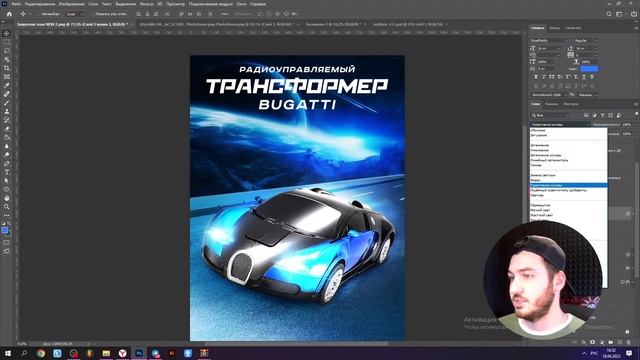Toggle Strikethrough in Character panel
Screen dimensions: 640x360
(592, 77)
